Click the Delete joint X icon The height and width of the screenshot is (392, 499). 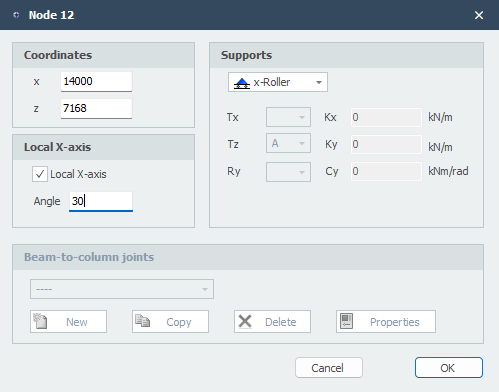point(245,322)
